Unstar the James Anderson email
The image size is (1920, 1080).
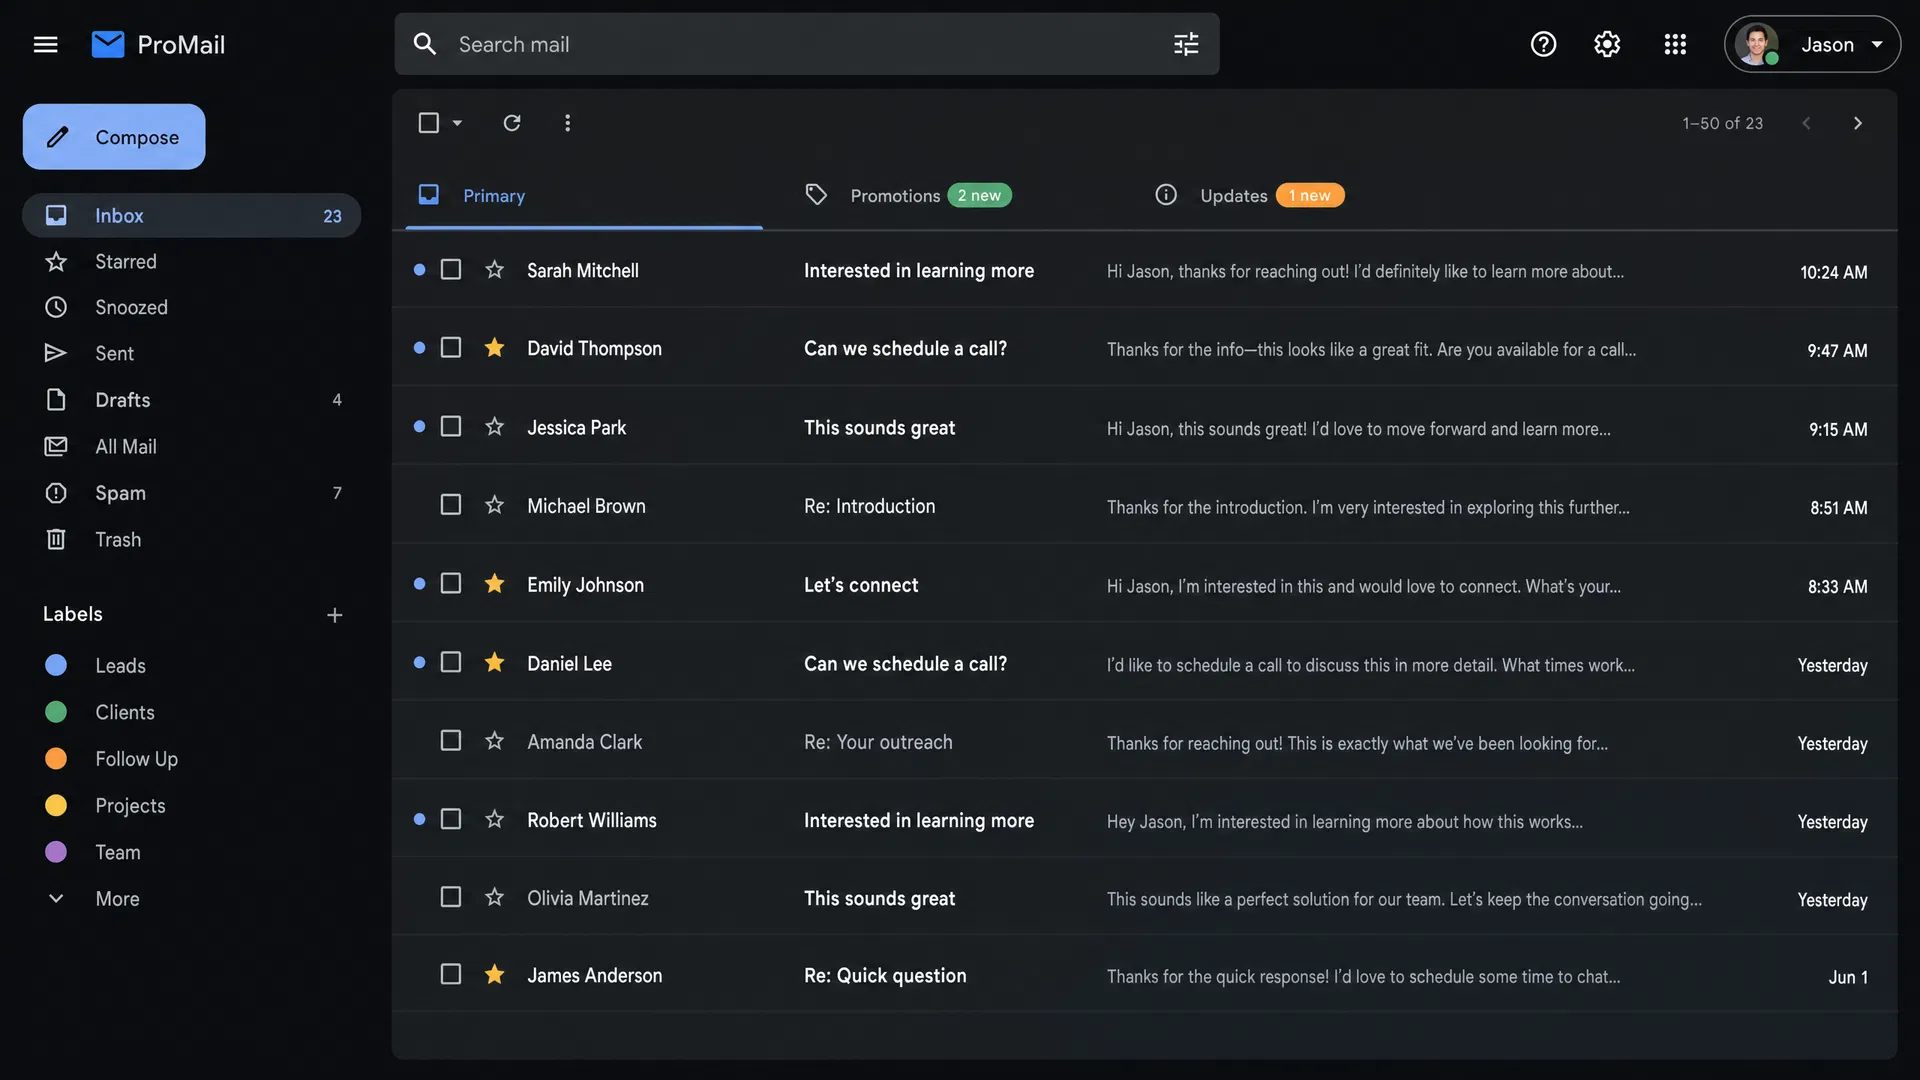pyautogui.click(x=494, y=975)
